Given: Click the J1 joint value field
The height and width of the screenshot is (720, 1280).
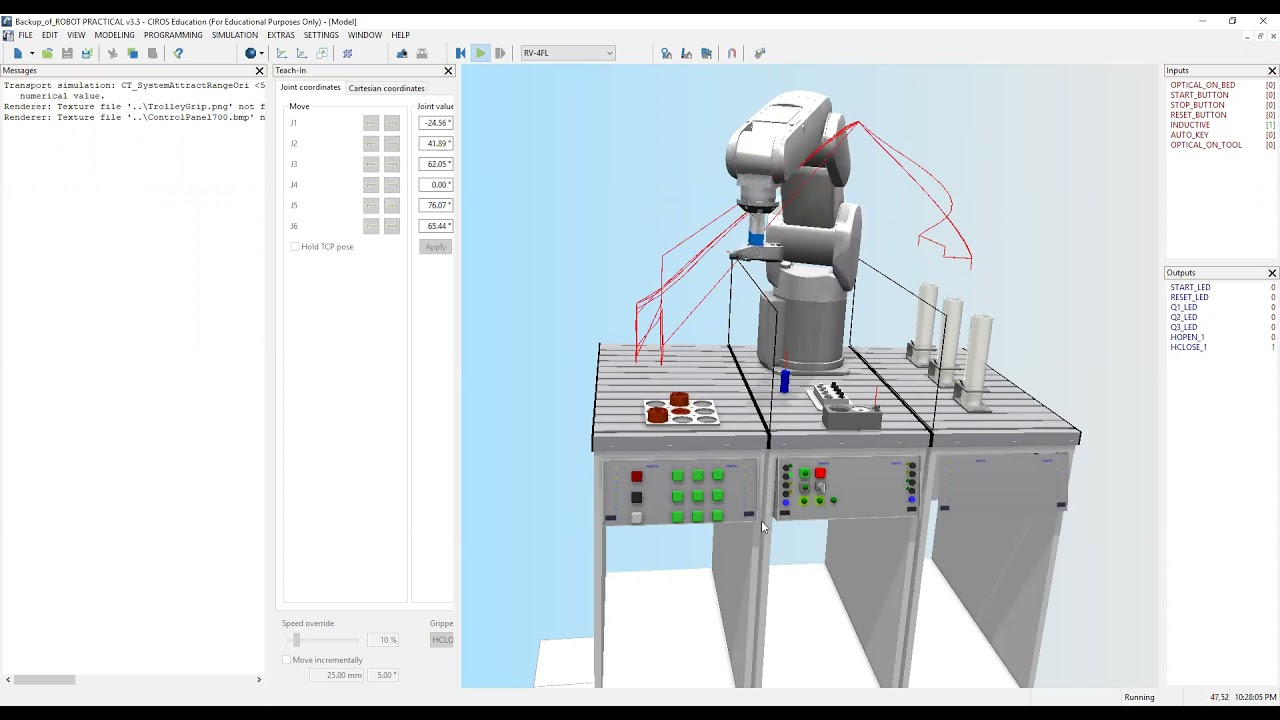Looking at the screenshot, I should (x=436, y=123).
